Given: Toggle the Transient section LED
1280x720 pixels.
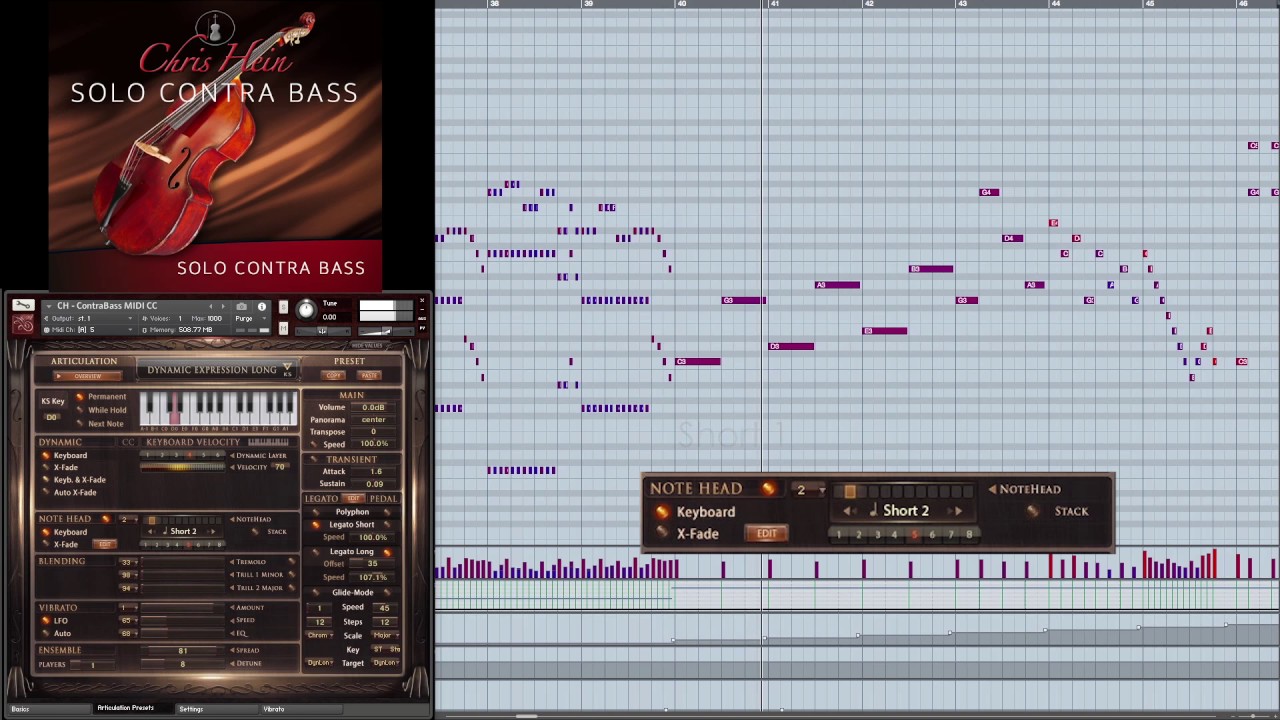Looking at the screenshot, I should (x=314, y=459).
